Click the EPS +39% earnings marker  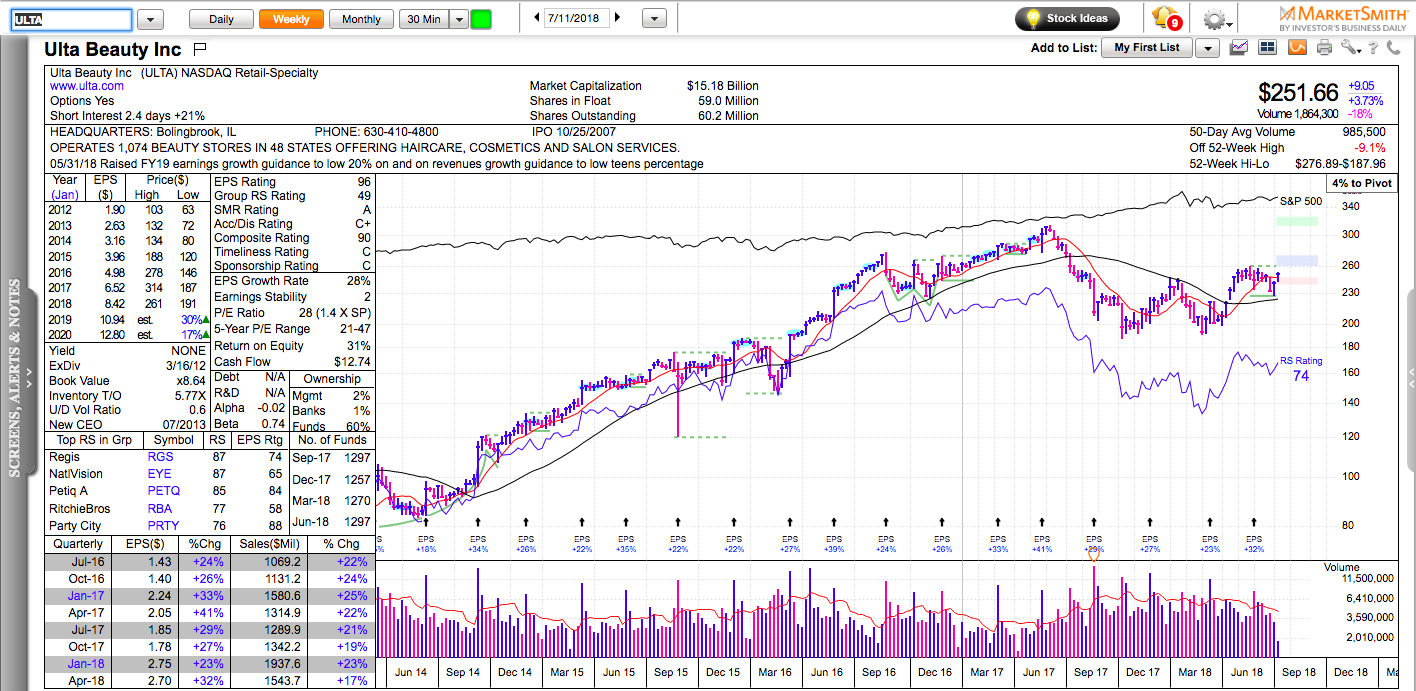[x=833, y=544]
